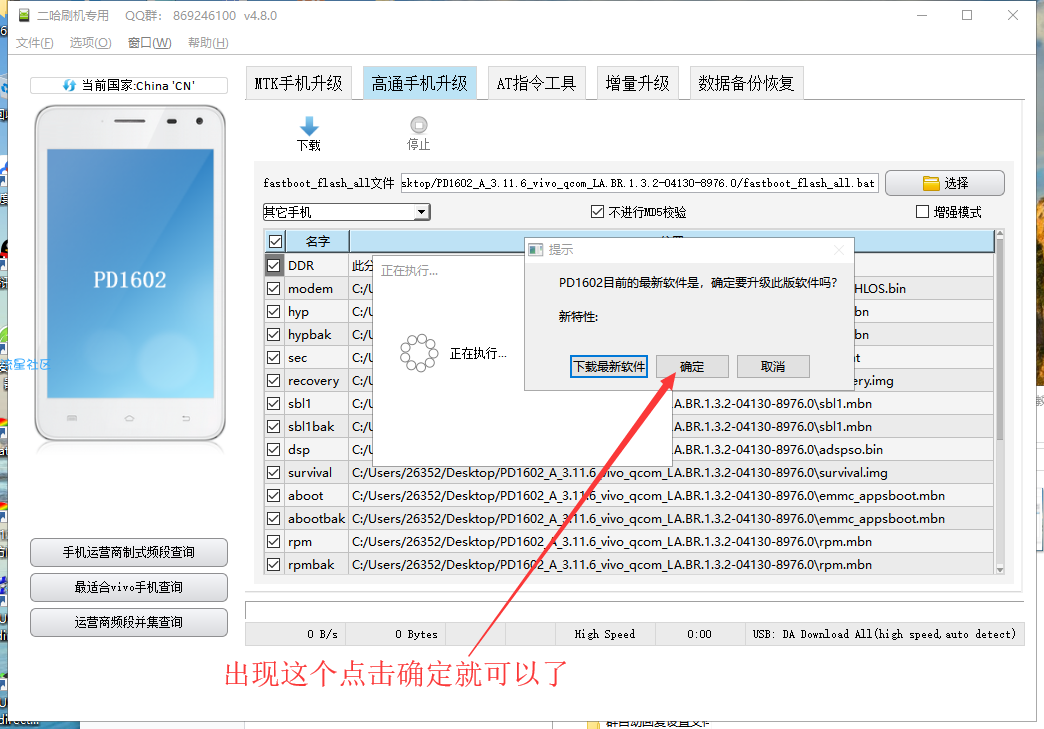Click the scrollbar down arrow in partition list

pos(999,569)
